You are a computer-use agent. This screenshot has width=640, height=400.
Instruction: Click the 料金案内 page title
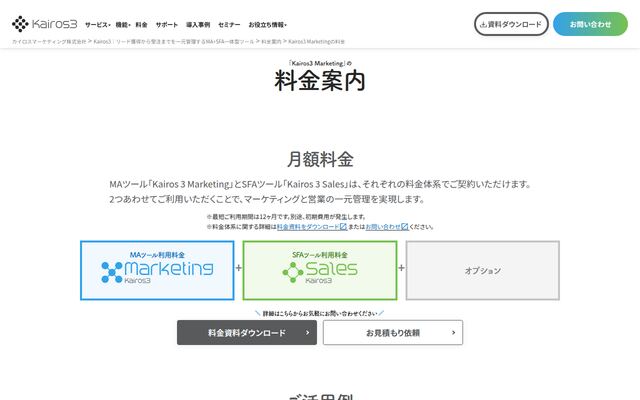point(320,80)
